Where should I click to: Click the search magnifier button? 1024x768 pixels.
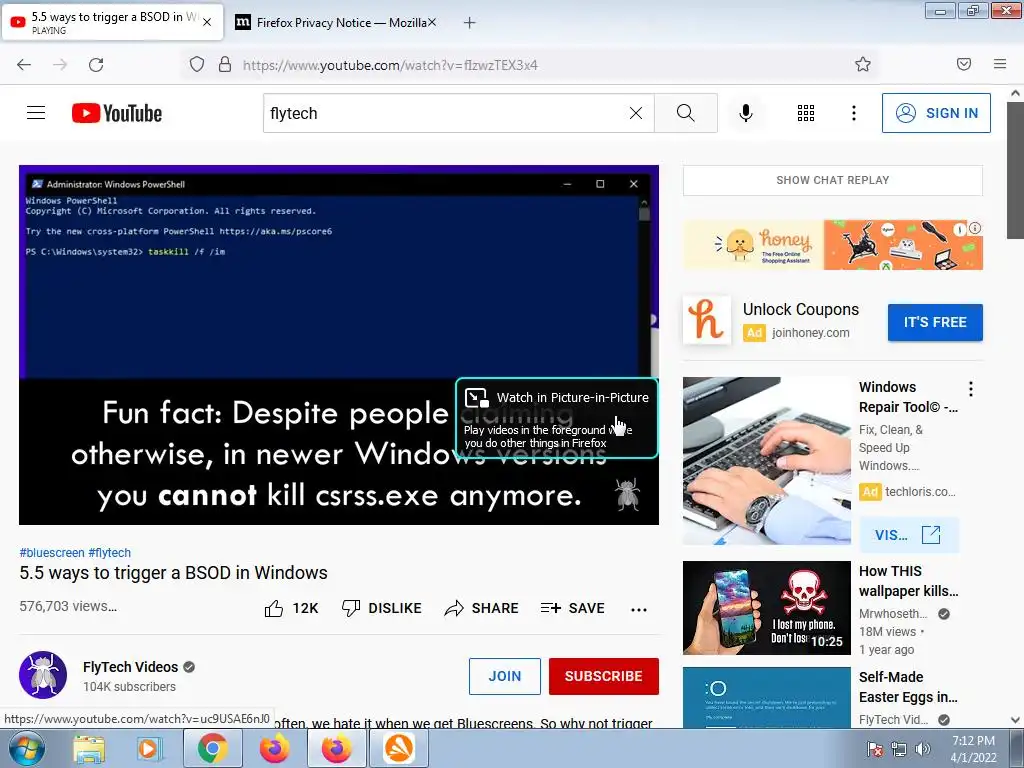click(x=686, y=113)
